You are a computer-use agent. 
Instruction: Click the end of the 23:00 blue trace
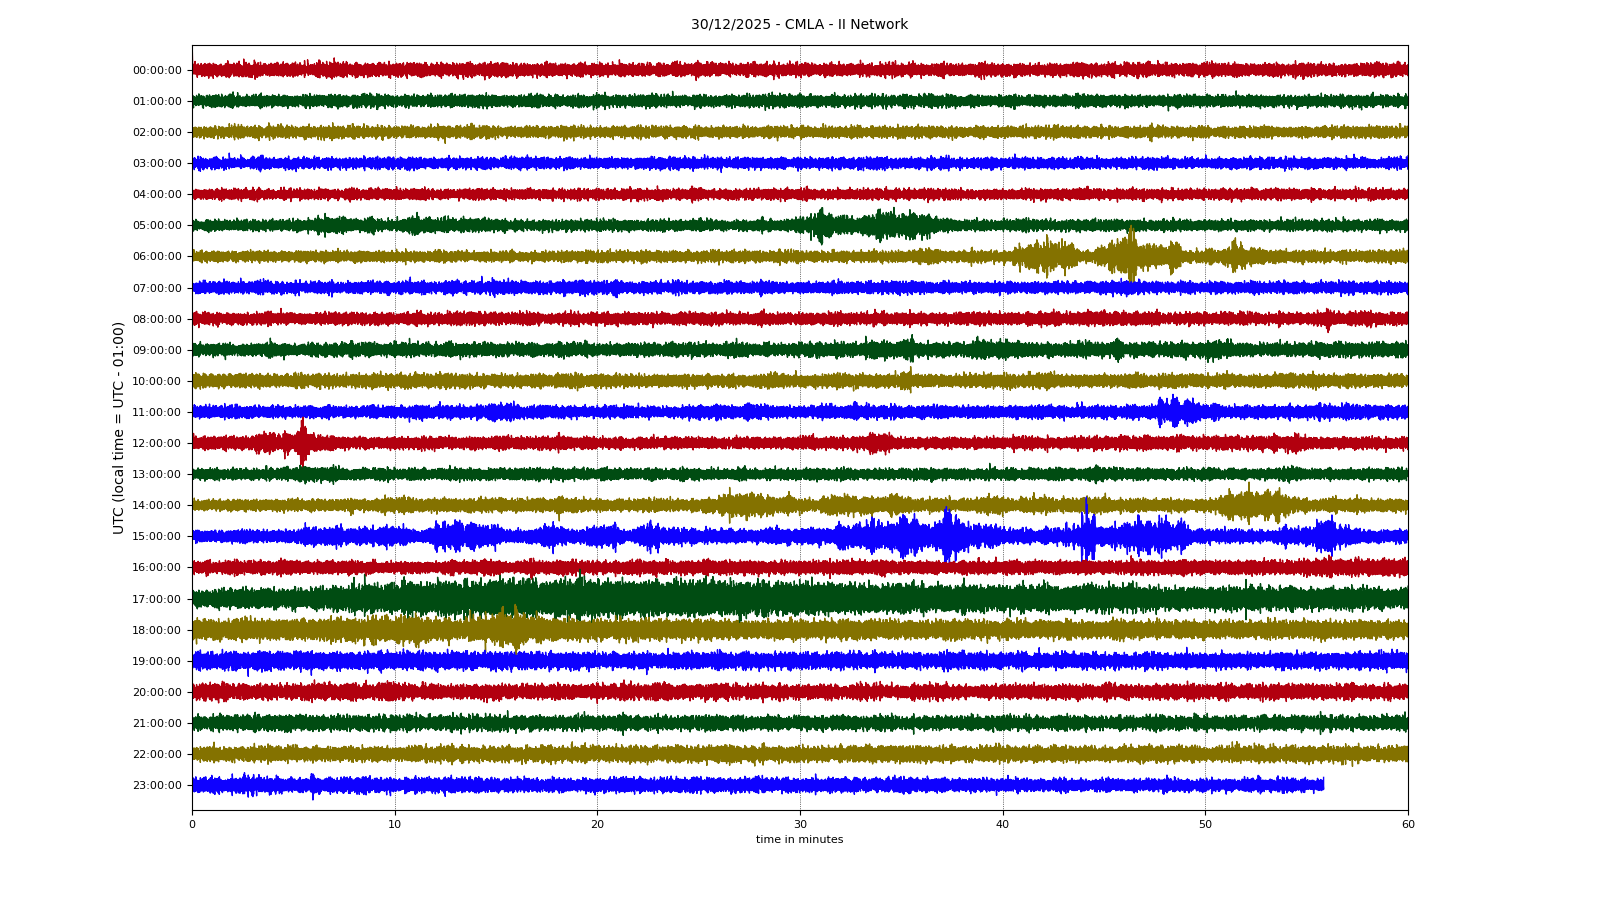point(1322,785)
